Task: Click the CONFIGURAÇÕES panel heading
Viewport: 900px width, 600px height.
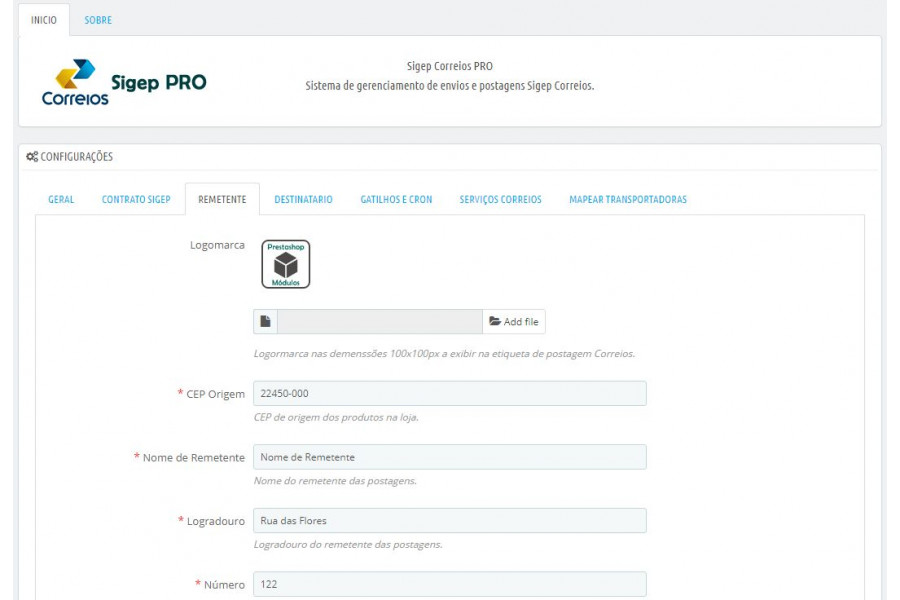Action: click(x=76, y=157)
